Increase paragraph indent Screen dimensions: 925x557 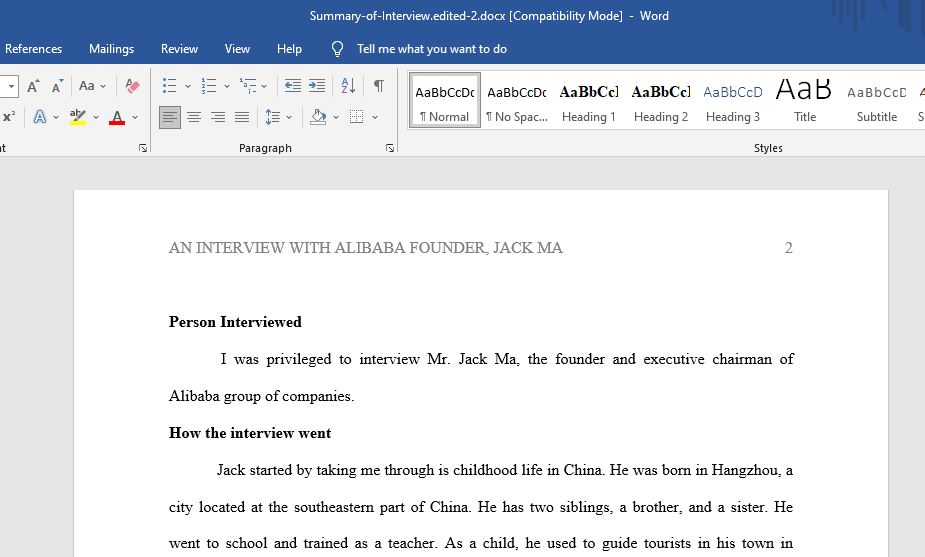click(x=317, y=86)
